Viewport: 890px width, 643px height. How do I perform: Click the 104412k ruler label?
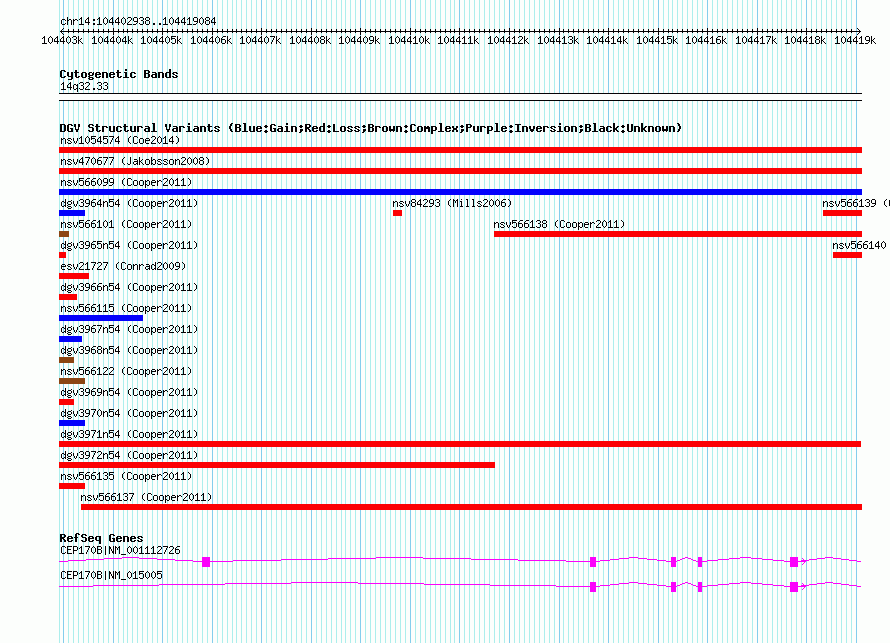point(508,40)
